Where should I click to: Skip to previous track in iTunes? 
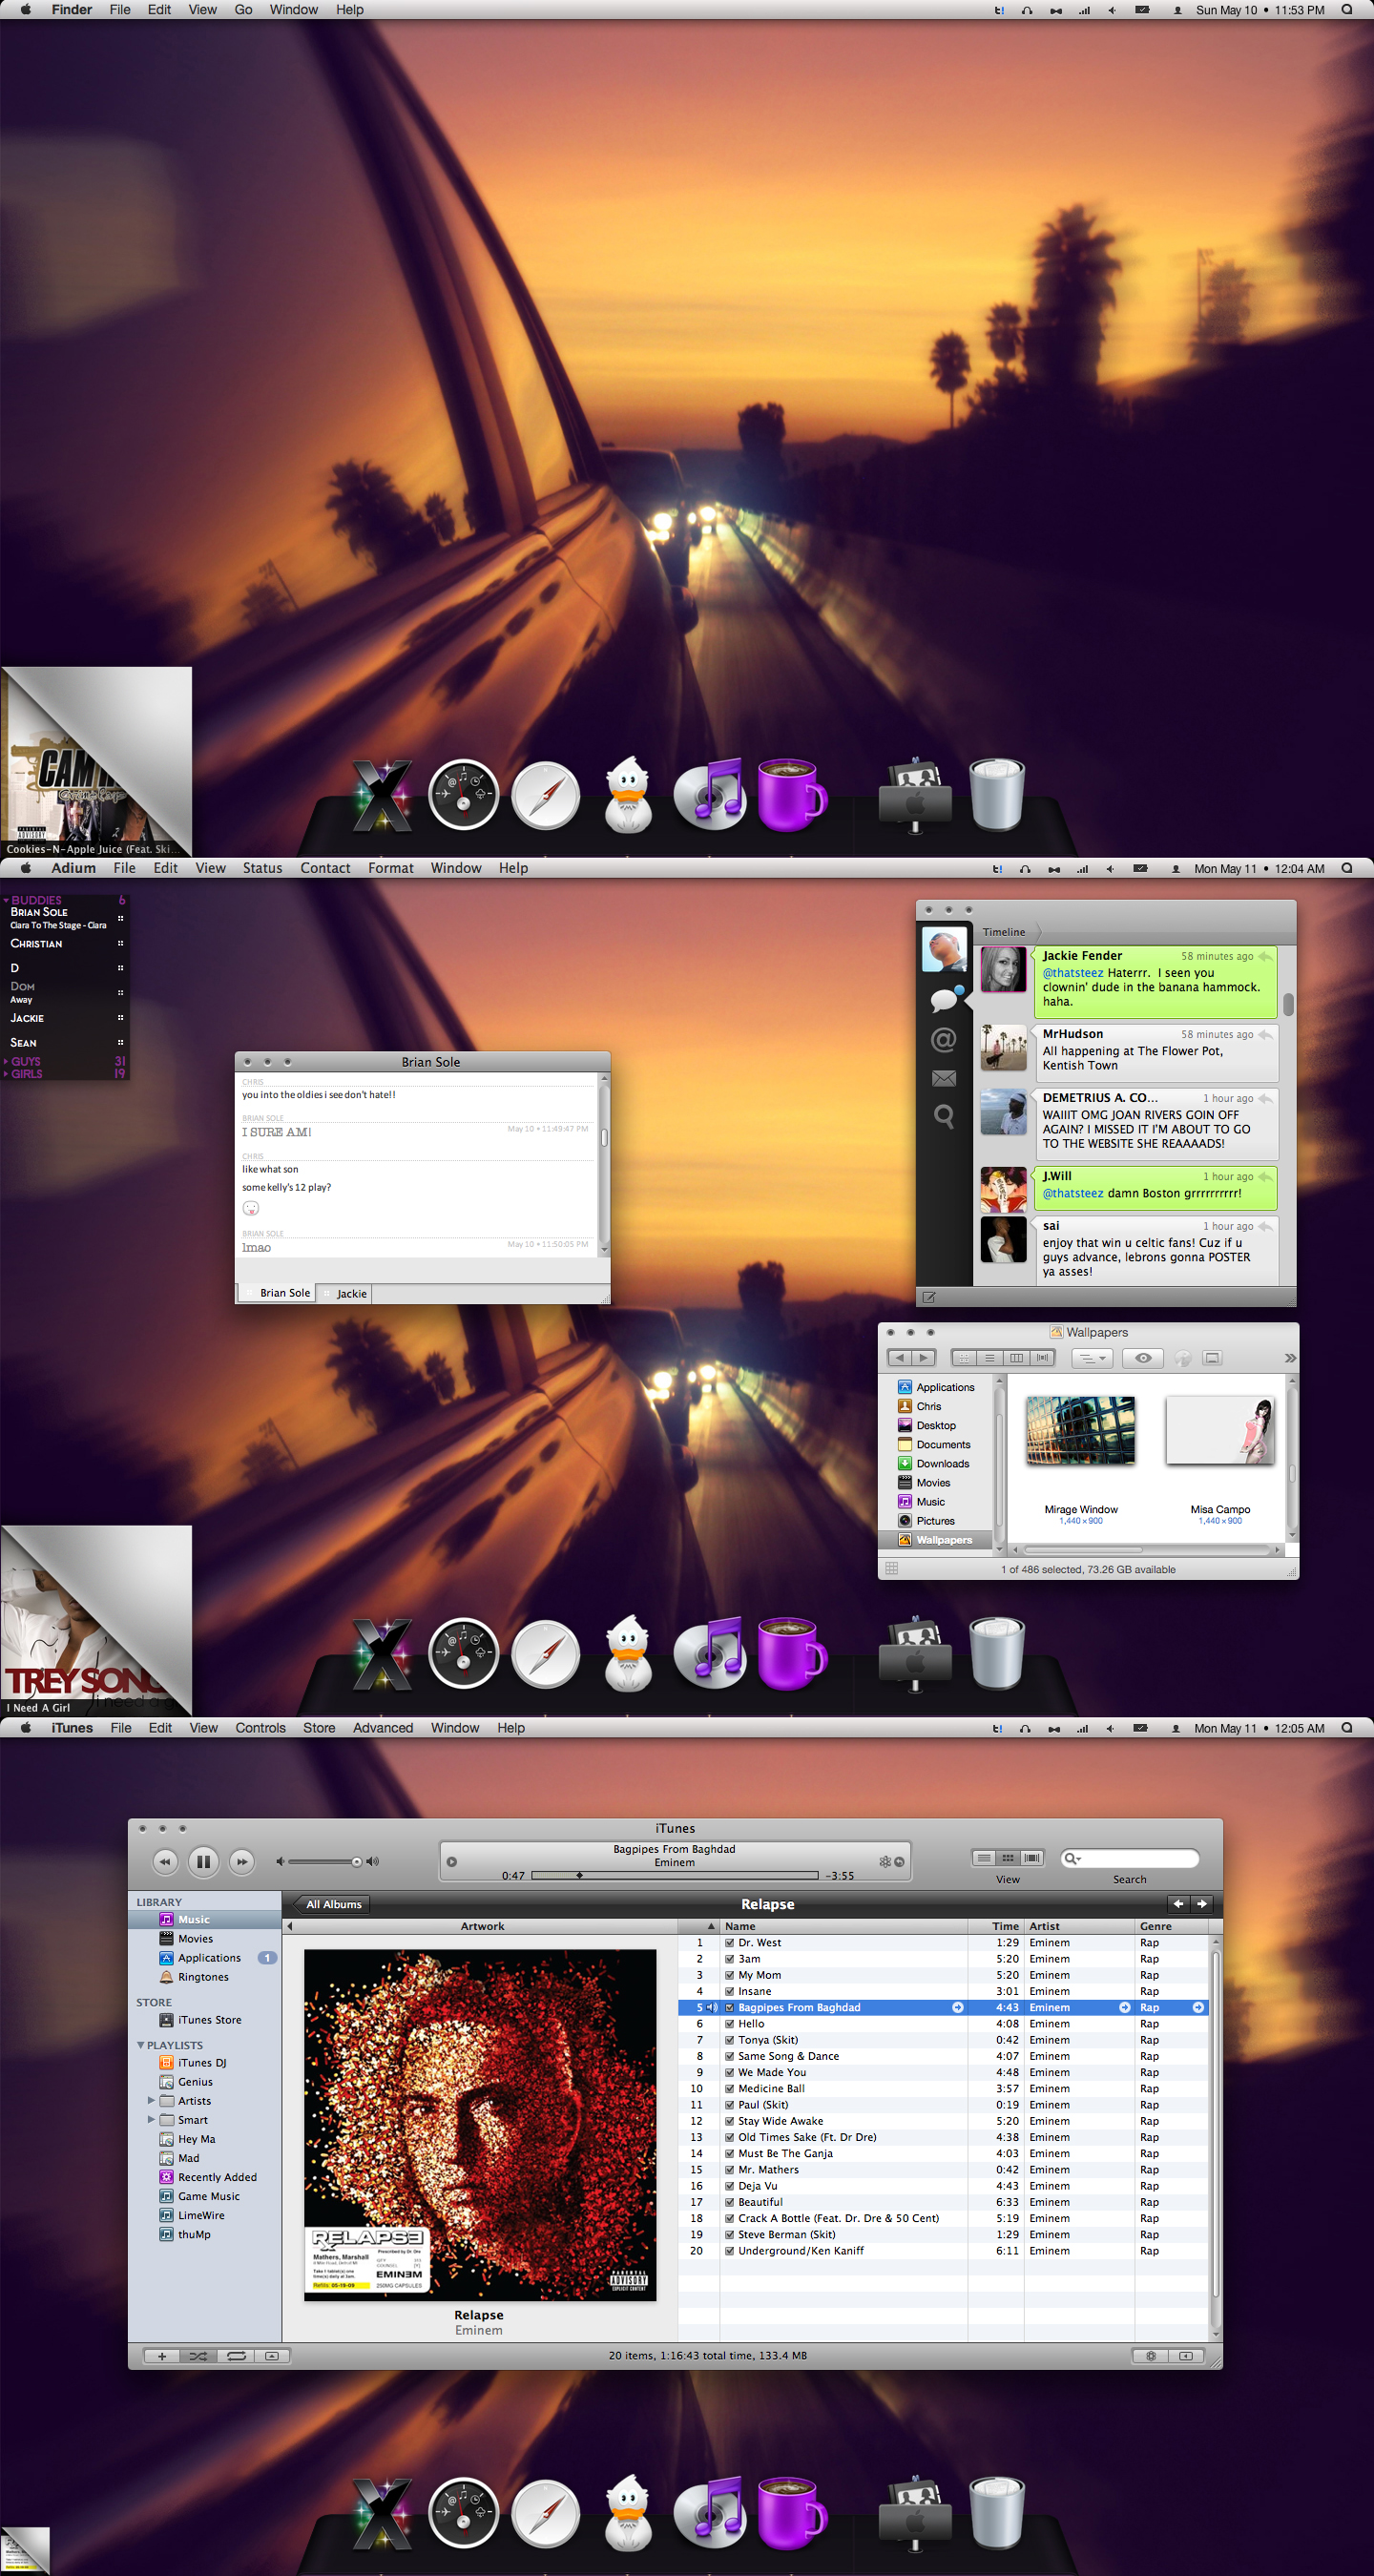pyautogui.click(x=165, y=1861)
